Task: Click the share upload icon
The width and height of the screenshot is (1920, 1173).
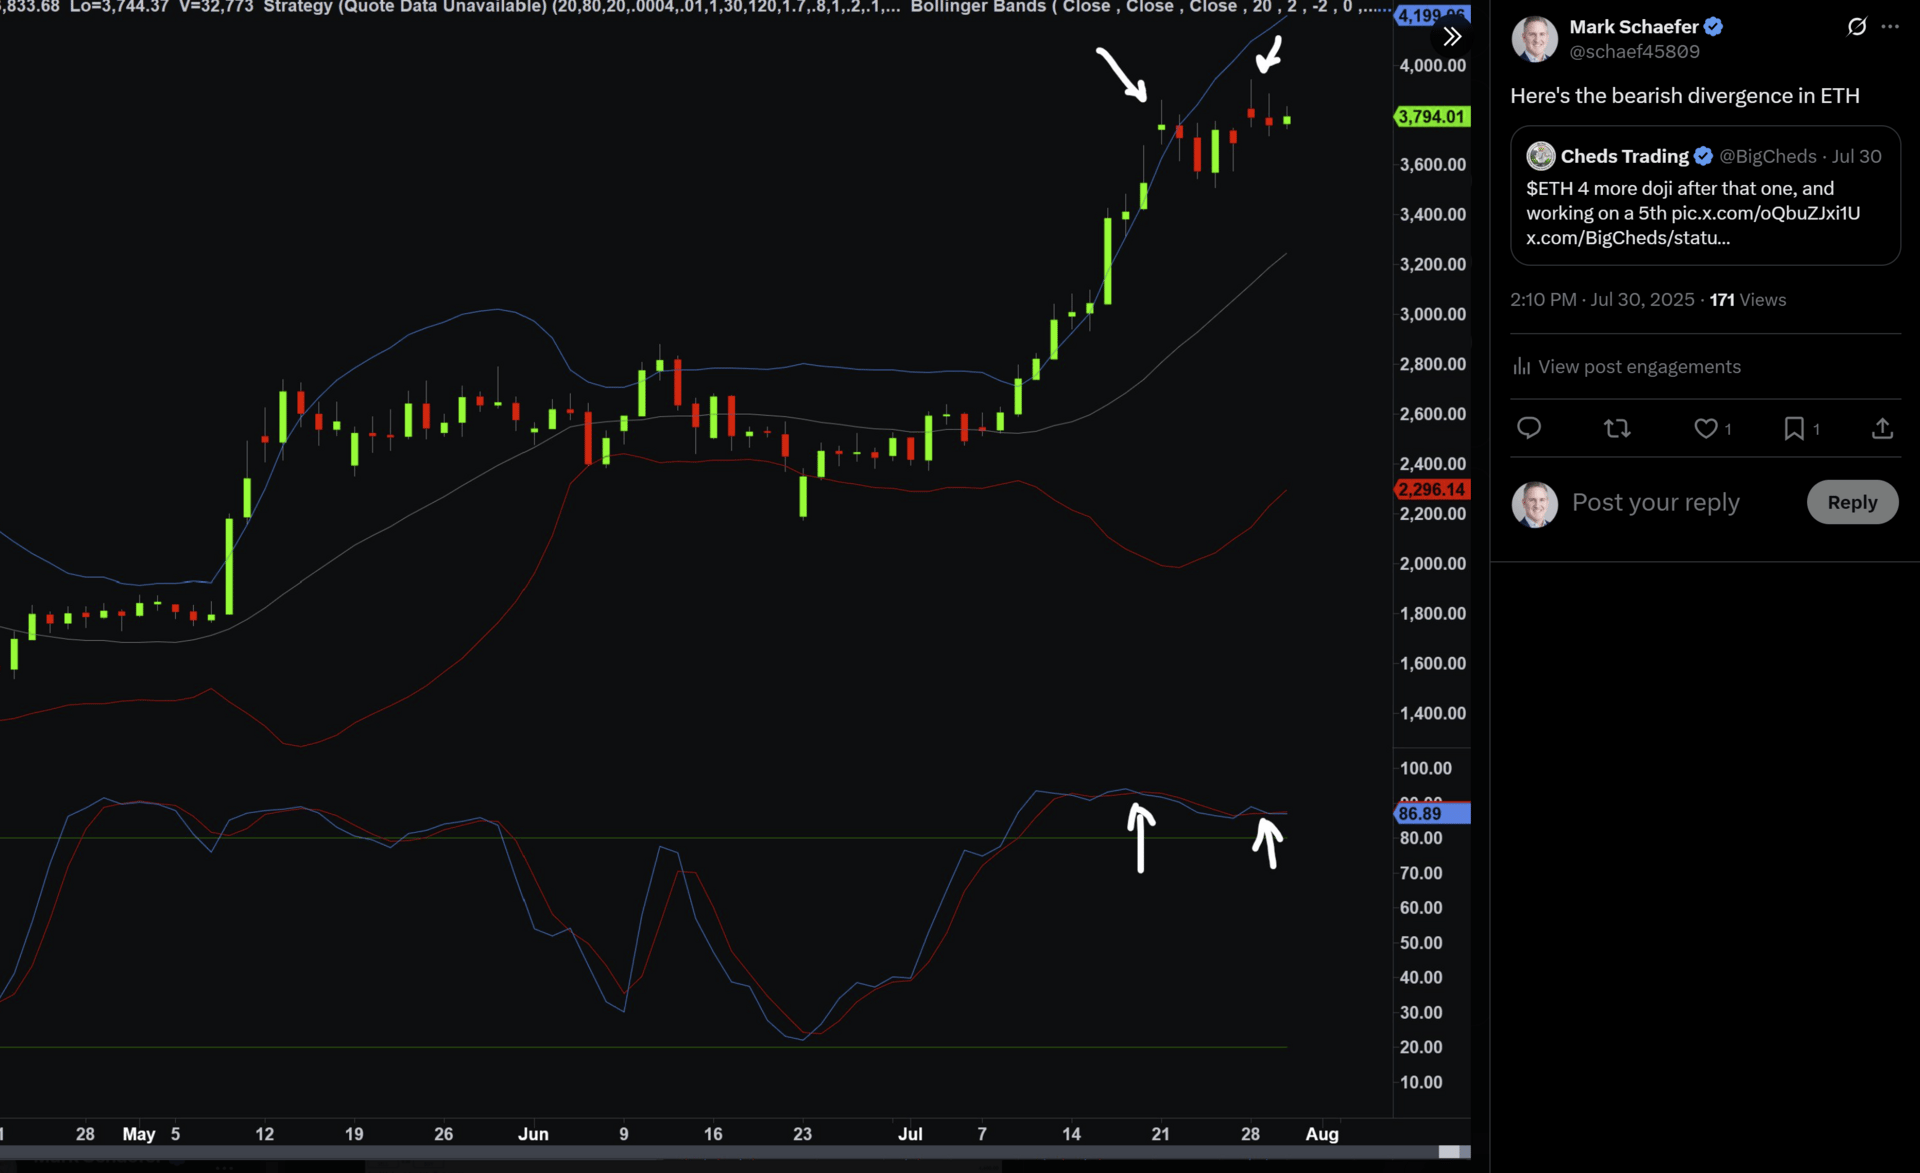Action: click(x=1882, y=428)
